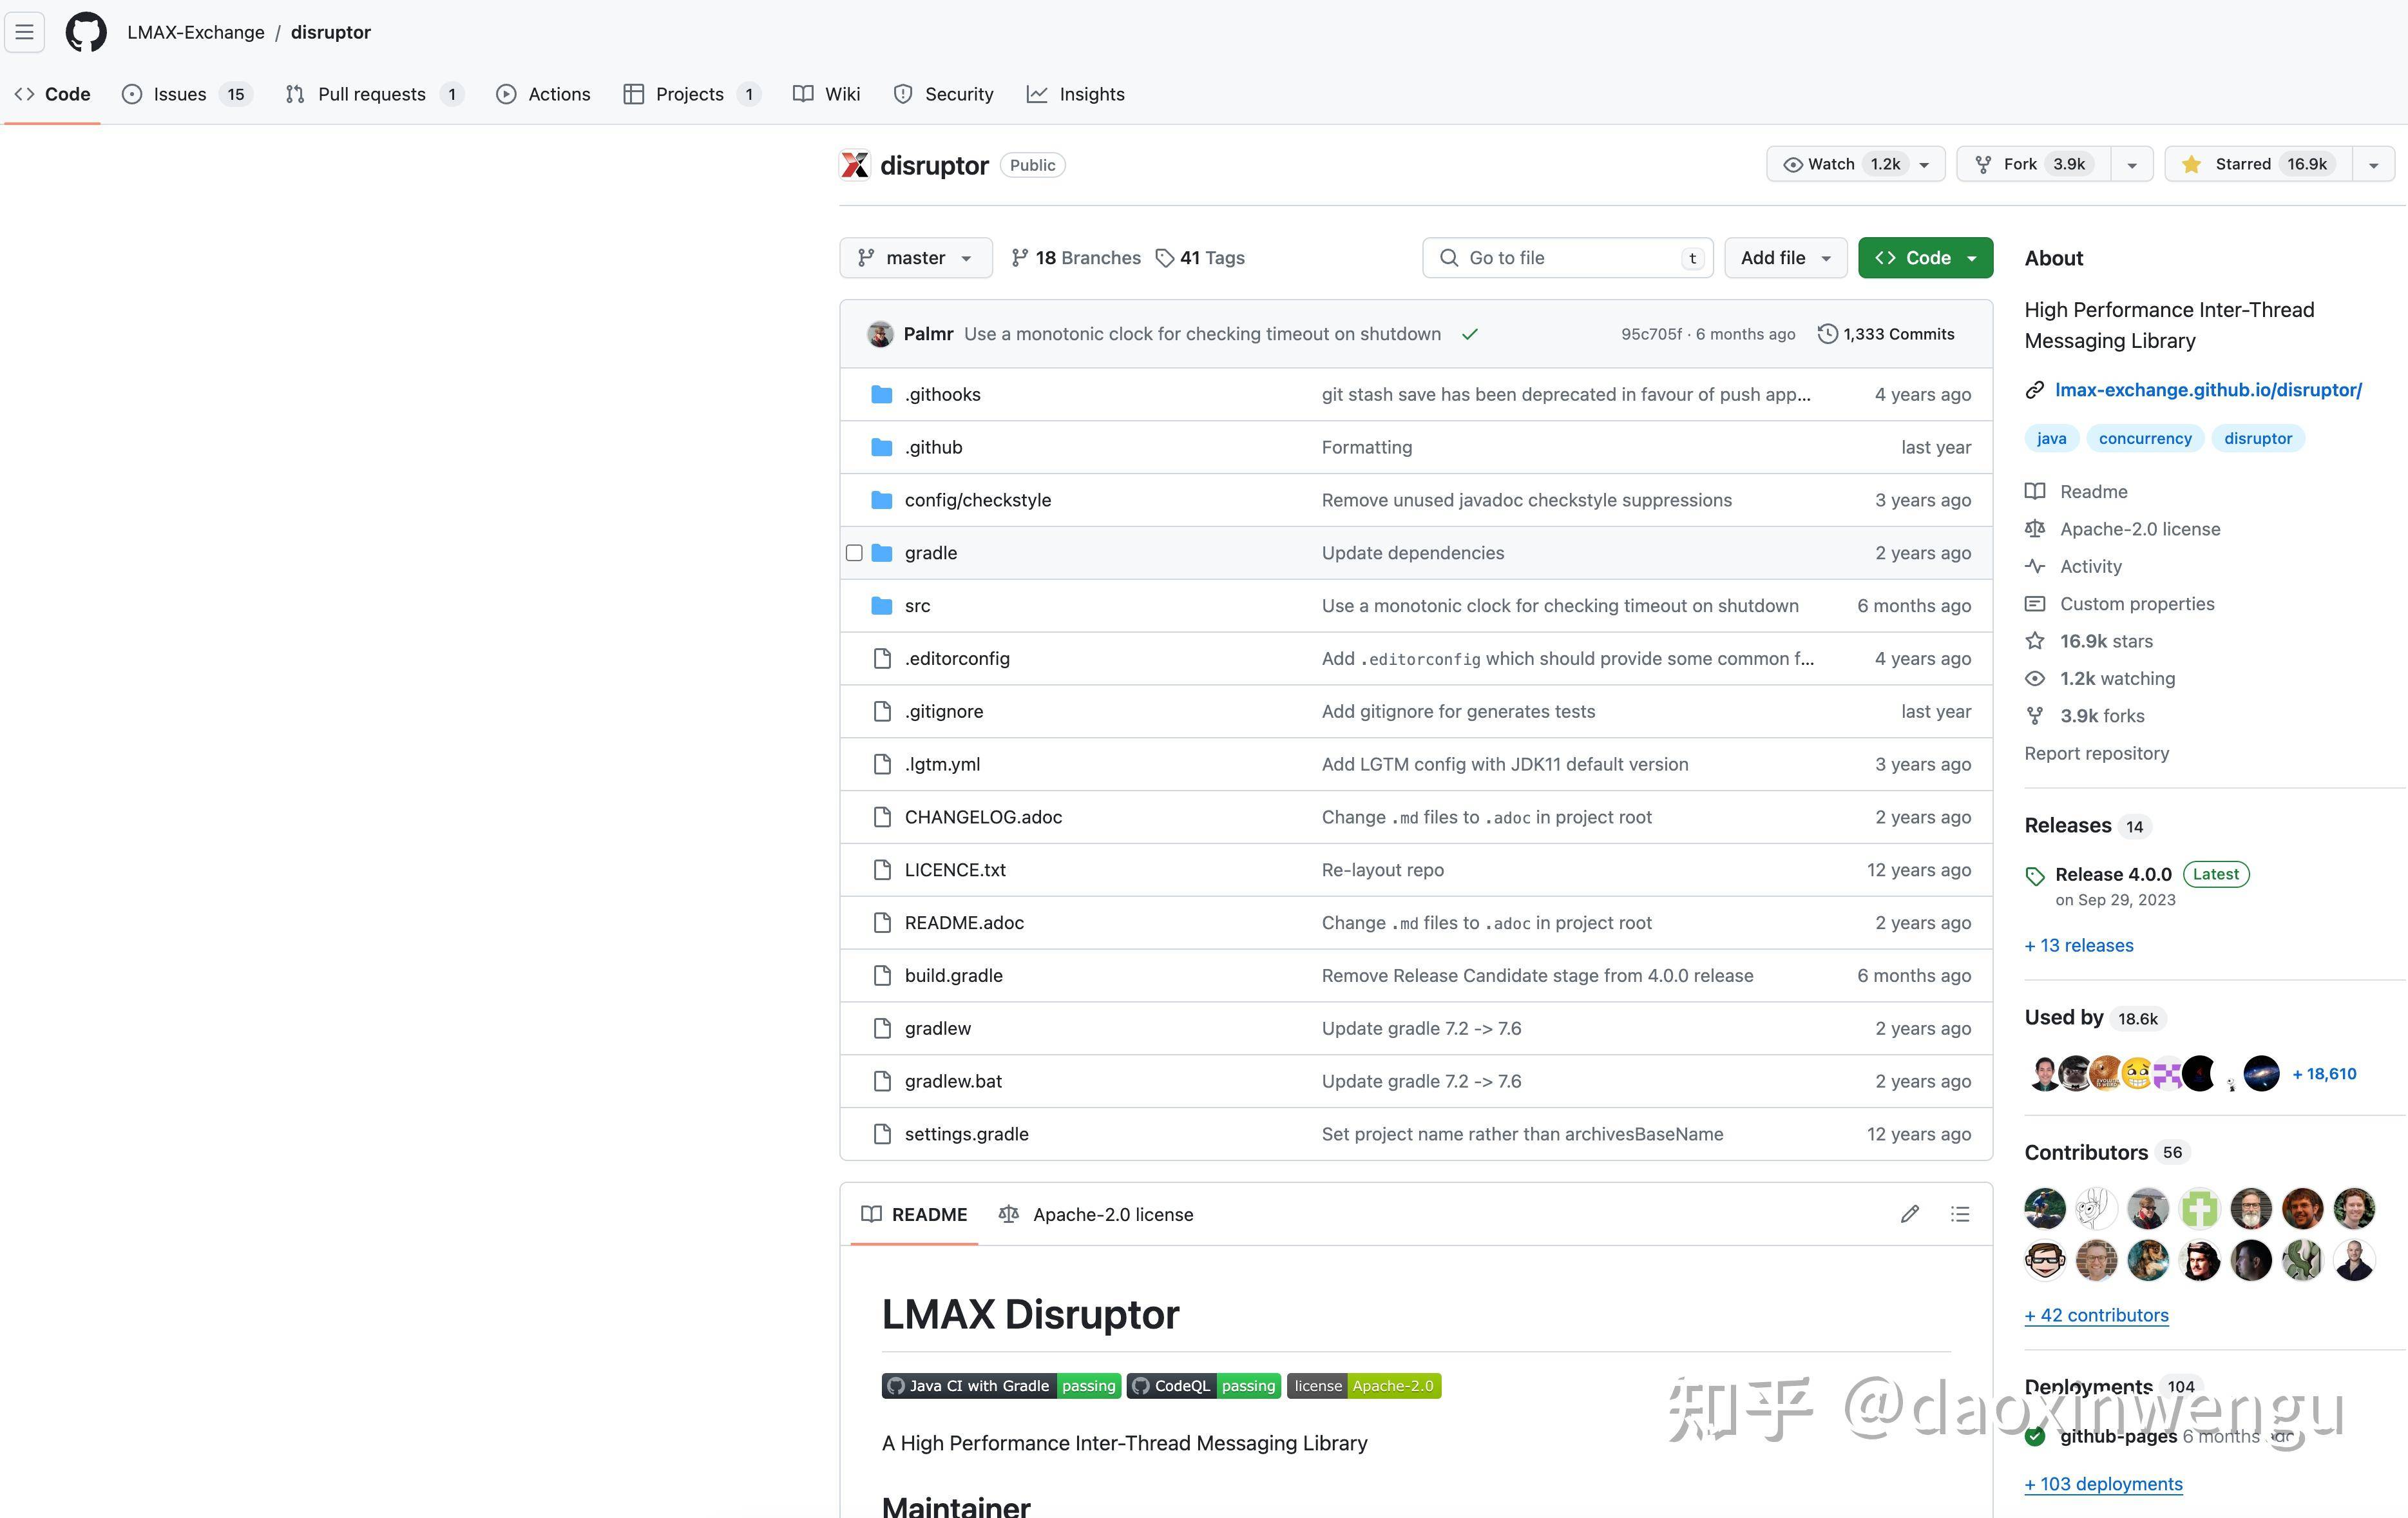The width and height of the screenshot is (2408, 1518).
Task: Open the LMAX-Exchange organization breadcrumb
Action: pos(196,32)
